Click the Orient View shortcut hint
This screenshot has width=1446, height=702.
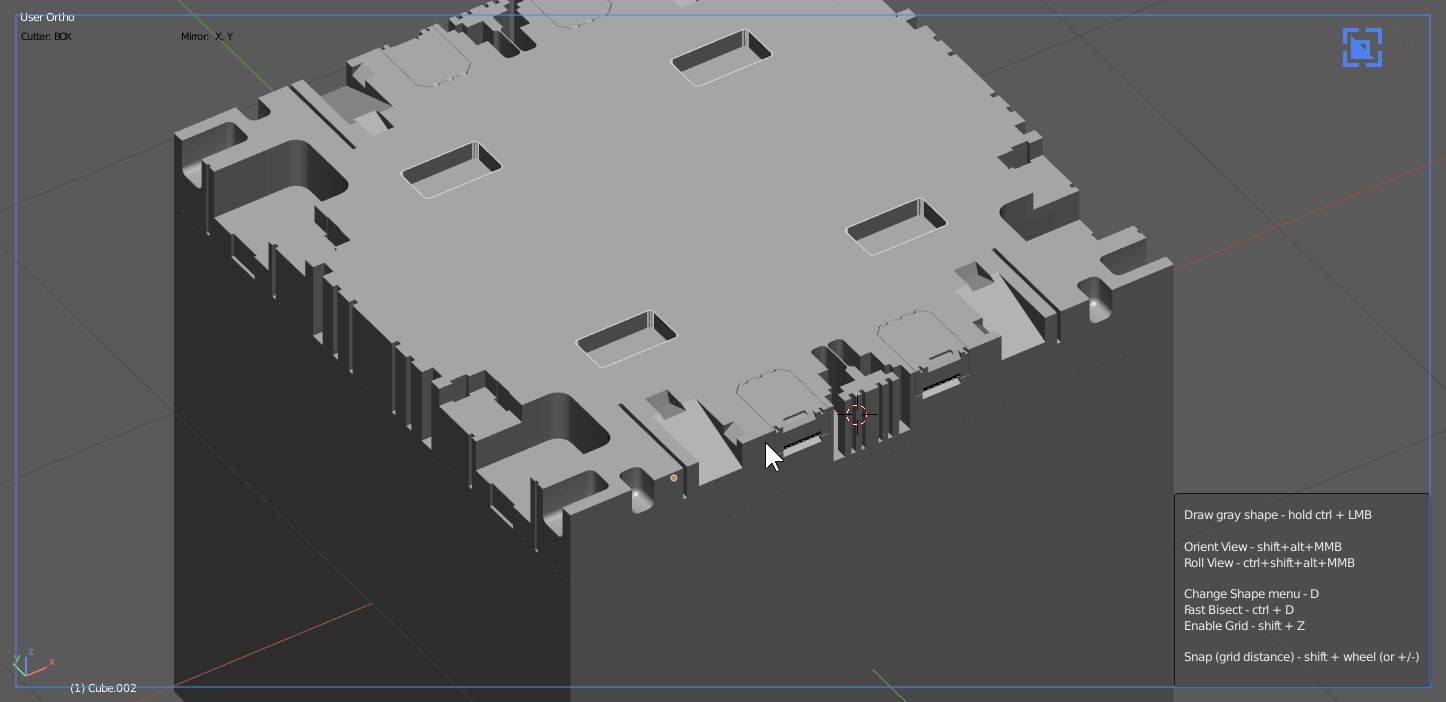(1262, 547)
